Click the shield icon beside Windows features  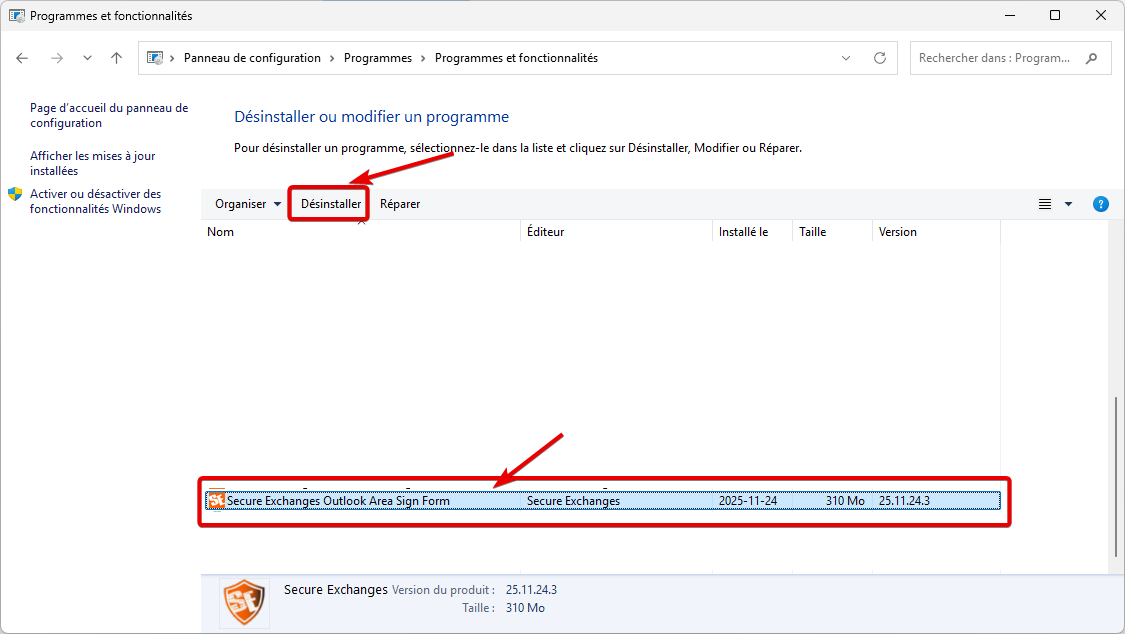[15, 194]
